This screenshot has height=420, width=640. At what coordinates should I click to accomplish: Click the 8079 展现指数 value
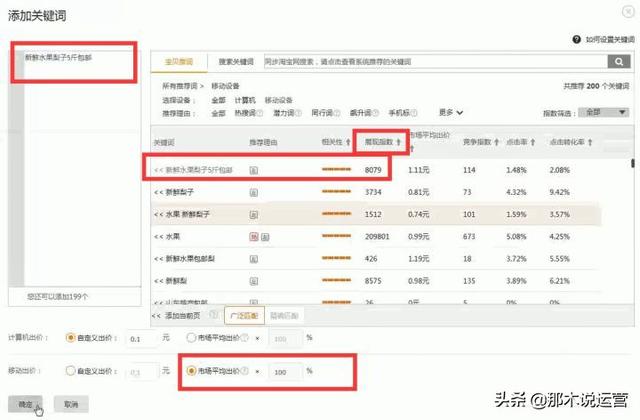click(x=373, y=170)
